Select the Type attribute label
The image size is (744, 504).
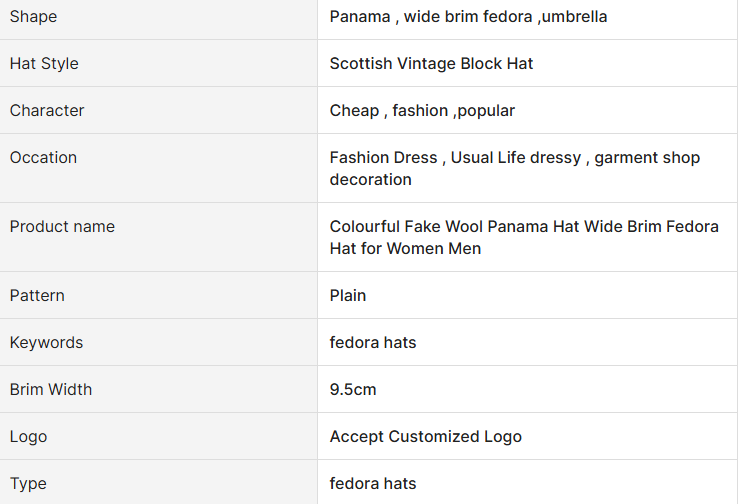click(28, 483)
